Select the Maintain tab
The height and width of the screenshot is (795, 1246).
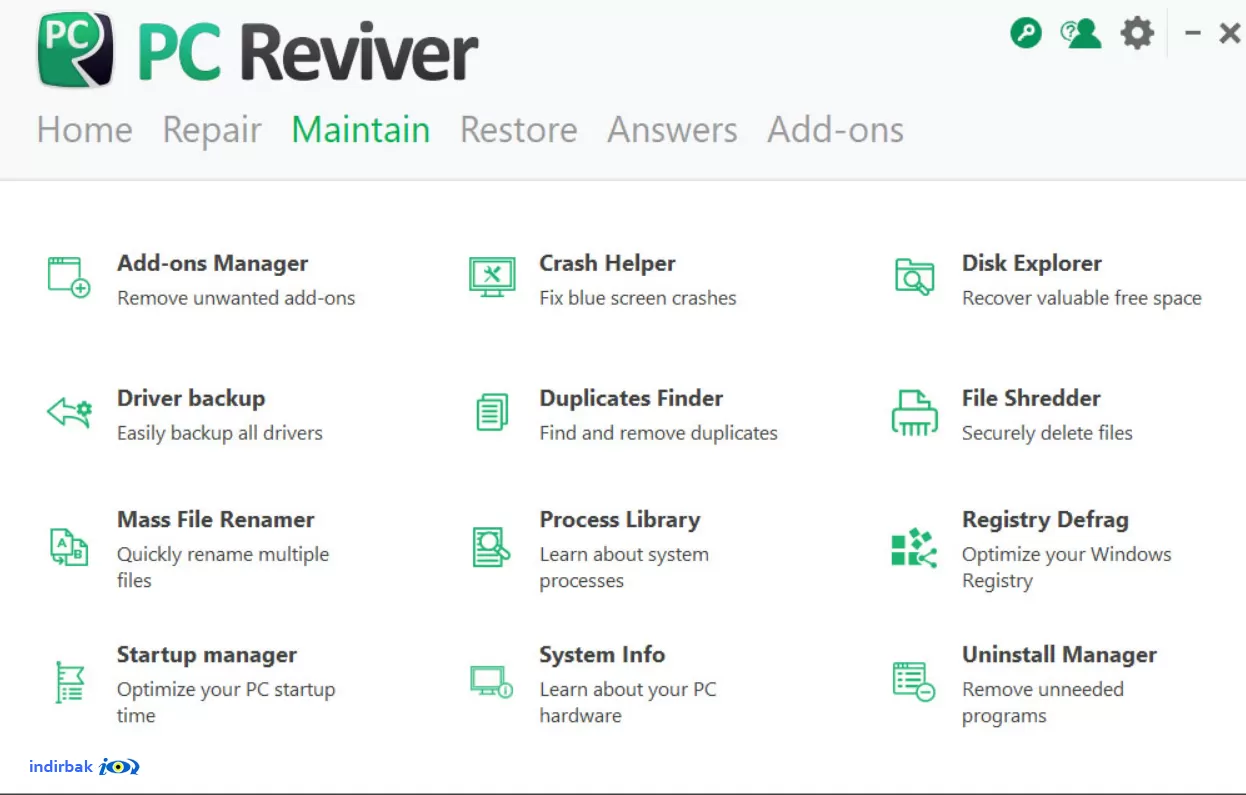[x=361, y=130]
